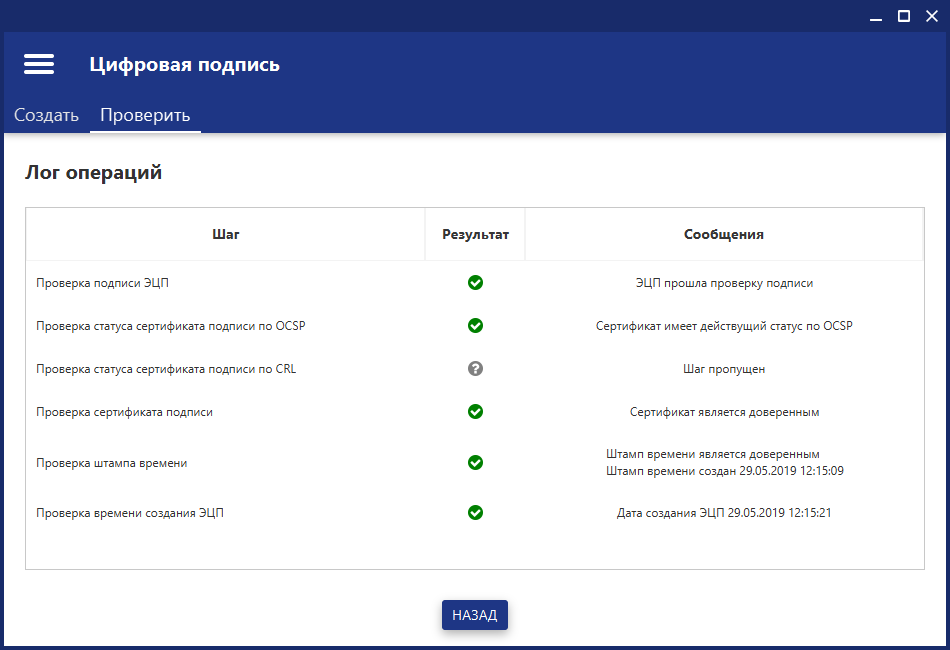Click the grey question mark for the CRL step
Screen dimensions: 950x650
pyautogui.click(x=475, y=369)
